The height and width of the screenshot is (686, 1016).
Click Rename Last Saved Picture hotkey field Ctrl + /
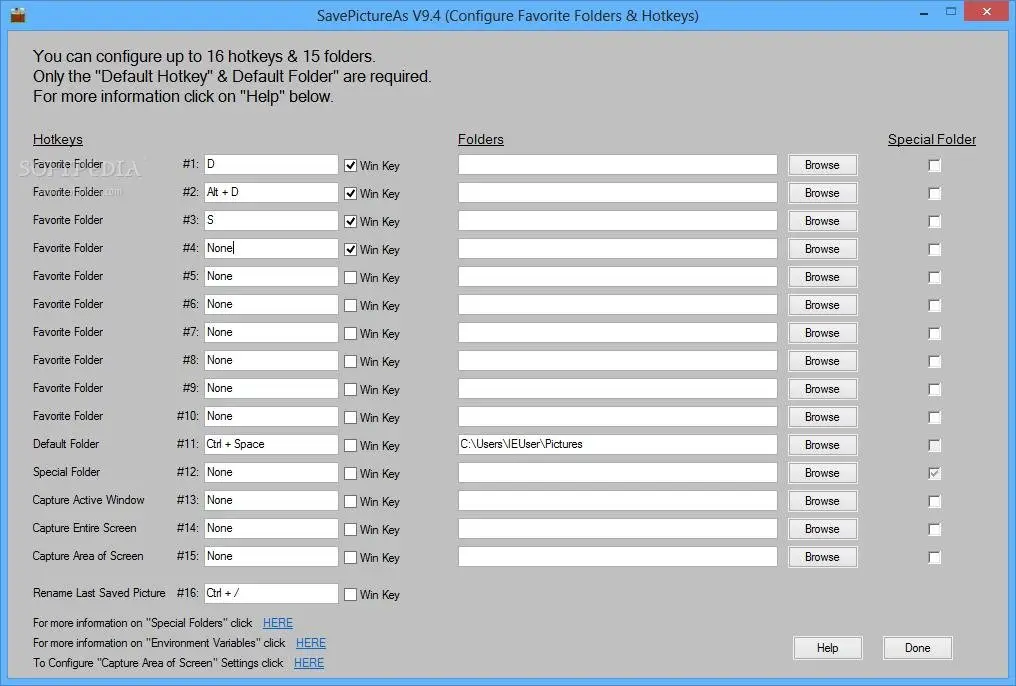[271, 593]
